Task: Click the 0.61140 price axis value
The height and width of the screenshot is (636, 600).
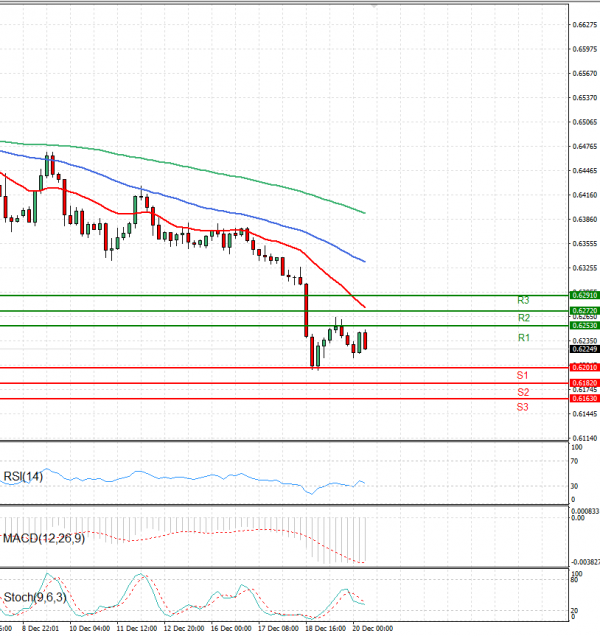Action: (x=585, y=438)
